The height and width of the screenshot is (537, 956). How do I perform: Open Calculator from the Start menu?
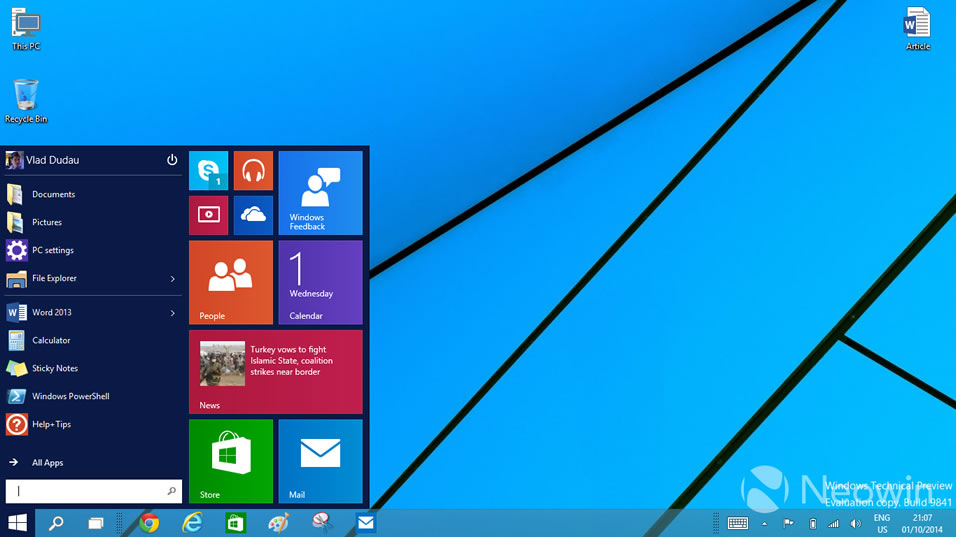(51, 340)
